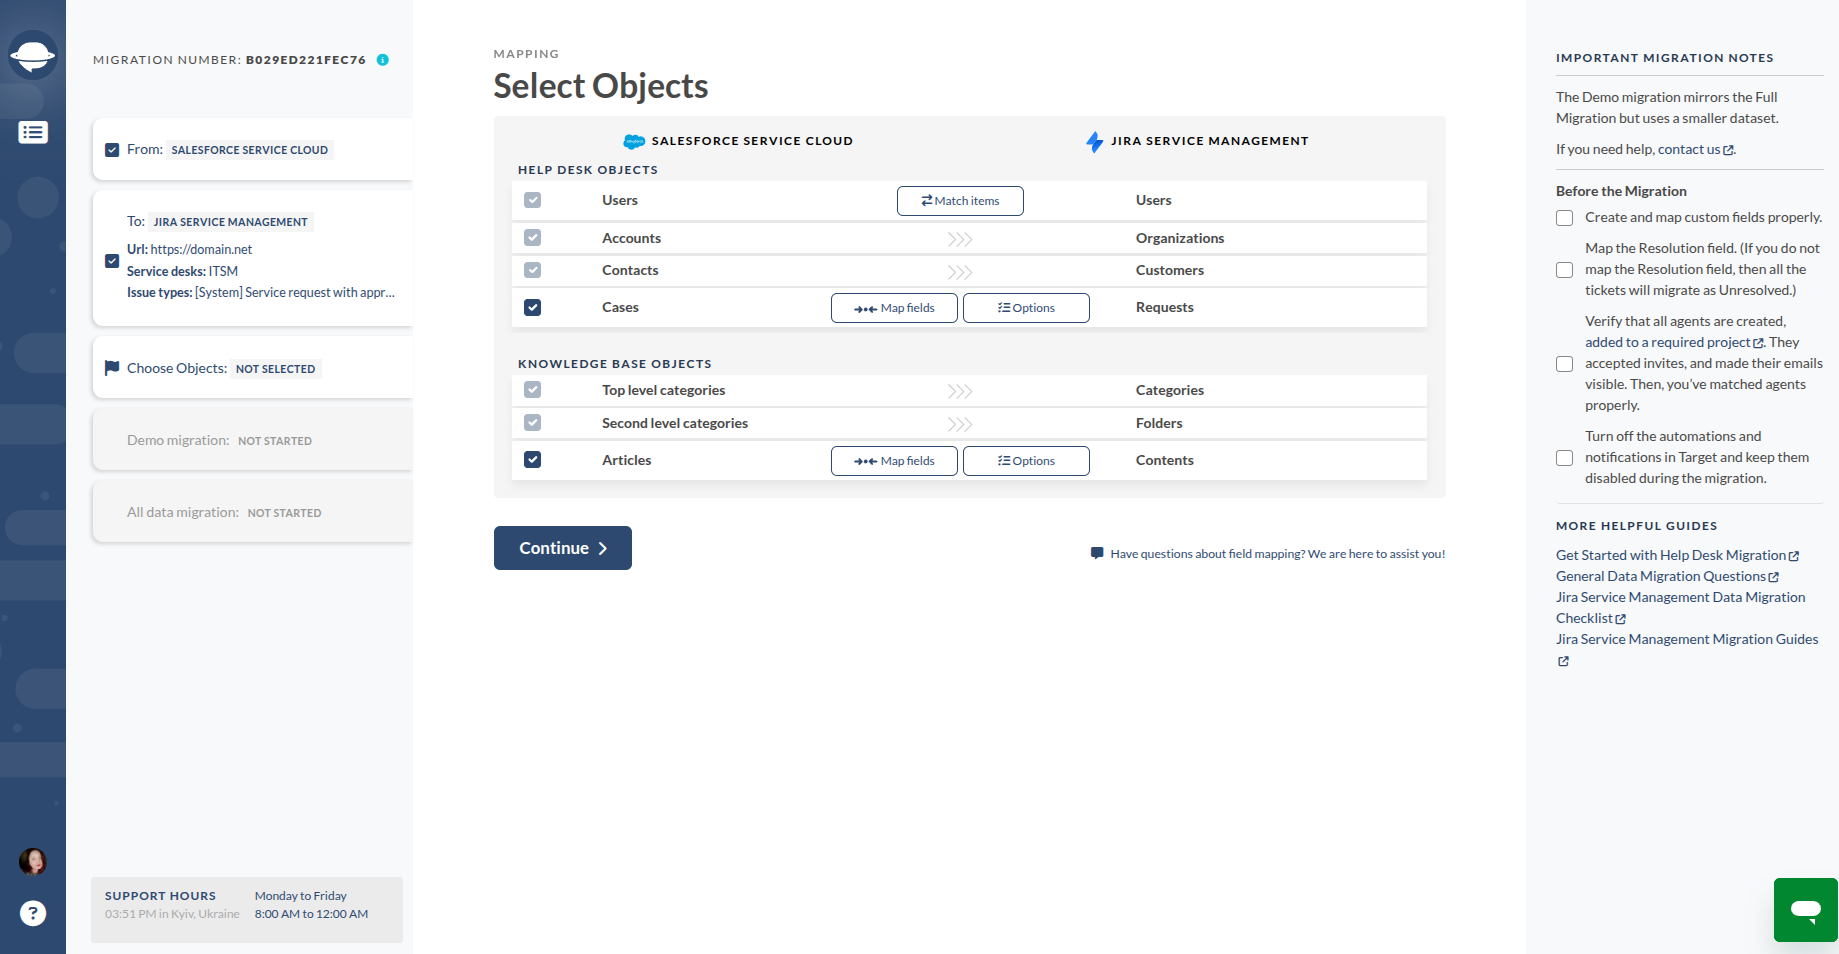Check 'Create and map custom fields properly'

[x=1565, y=218]
